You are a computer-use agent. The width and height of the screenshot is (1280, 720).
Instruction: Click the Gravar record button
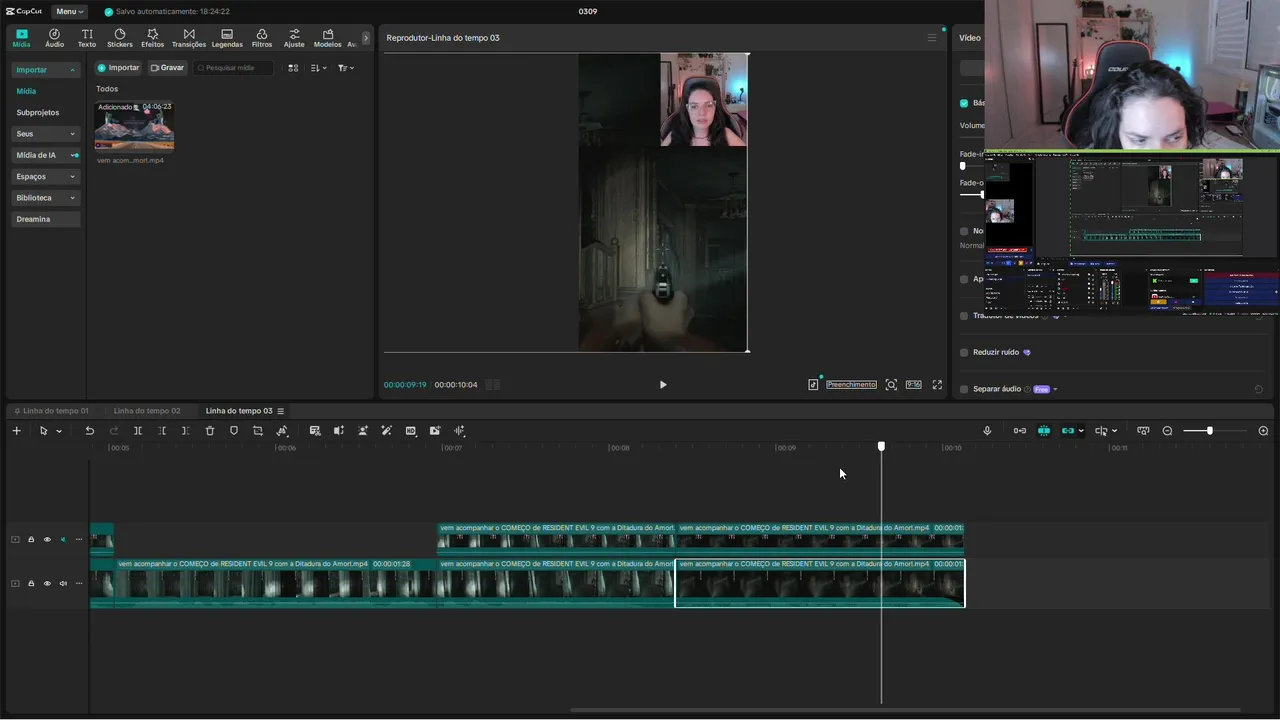tap(168, 68)
